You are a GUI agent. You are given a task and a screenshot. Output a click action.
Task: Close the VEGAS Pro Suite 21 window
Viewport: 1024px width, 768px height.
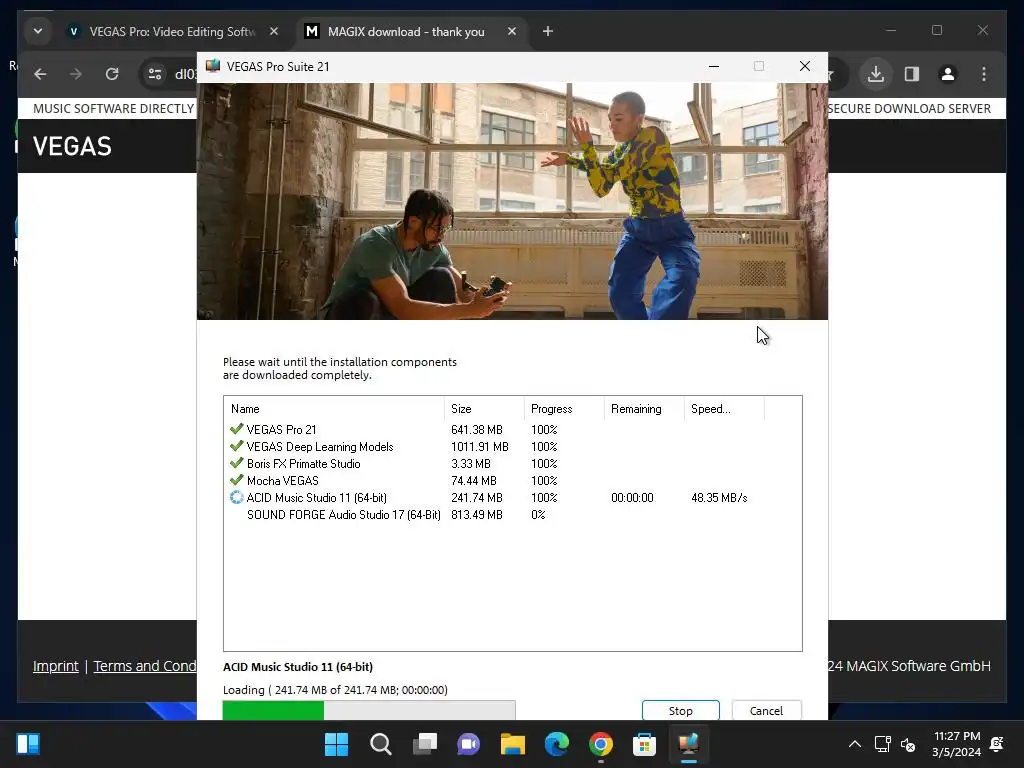[805, 67]
